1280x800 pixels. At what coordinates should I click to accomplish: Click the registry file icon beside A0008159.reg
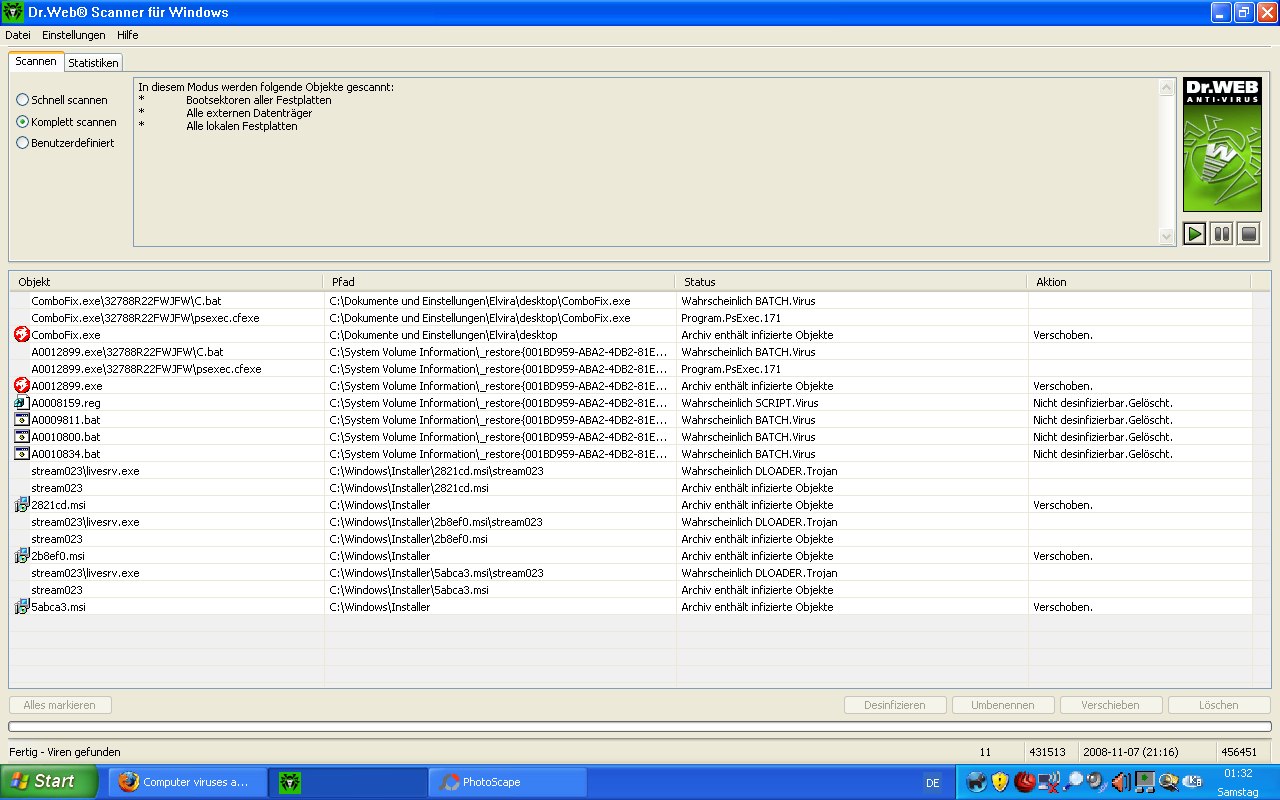pos(22,402)
